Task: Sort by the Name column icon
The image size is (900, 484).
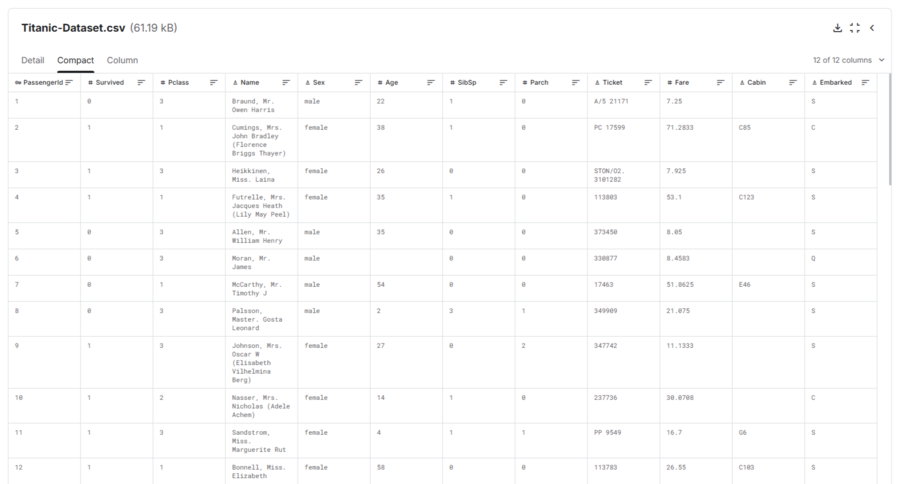Action: (286, 83)
